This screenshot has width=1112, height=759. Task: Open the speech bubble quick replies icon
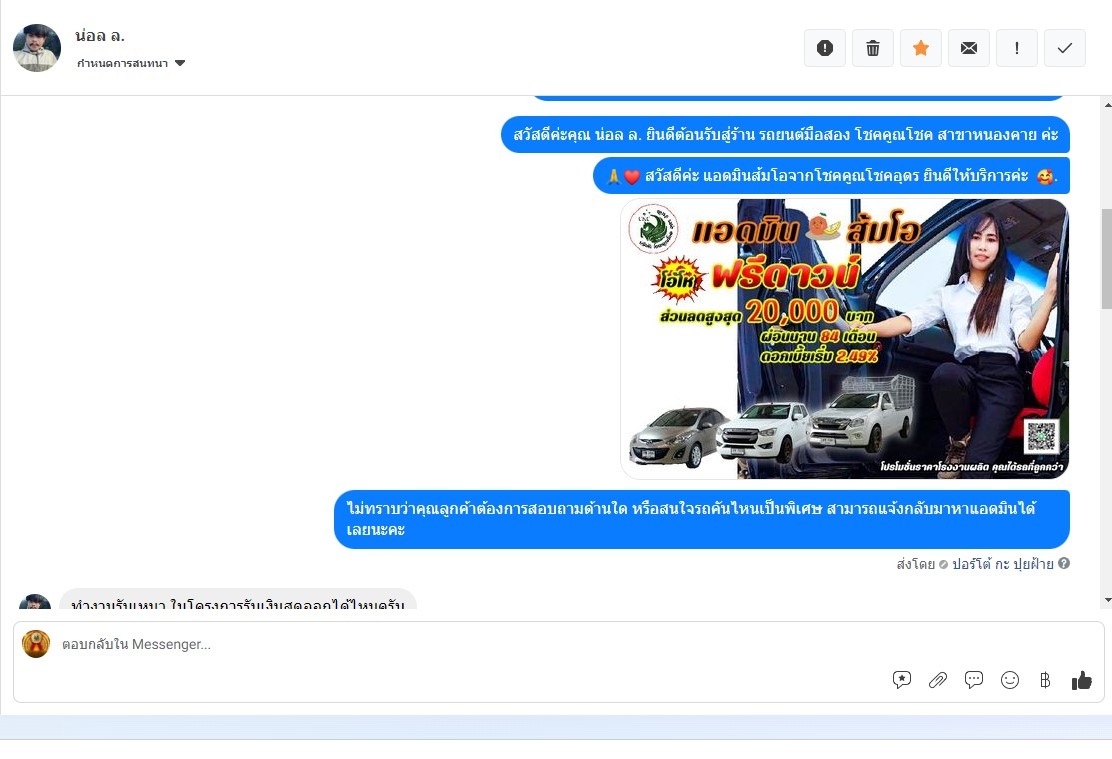974,680
